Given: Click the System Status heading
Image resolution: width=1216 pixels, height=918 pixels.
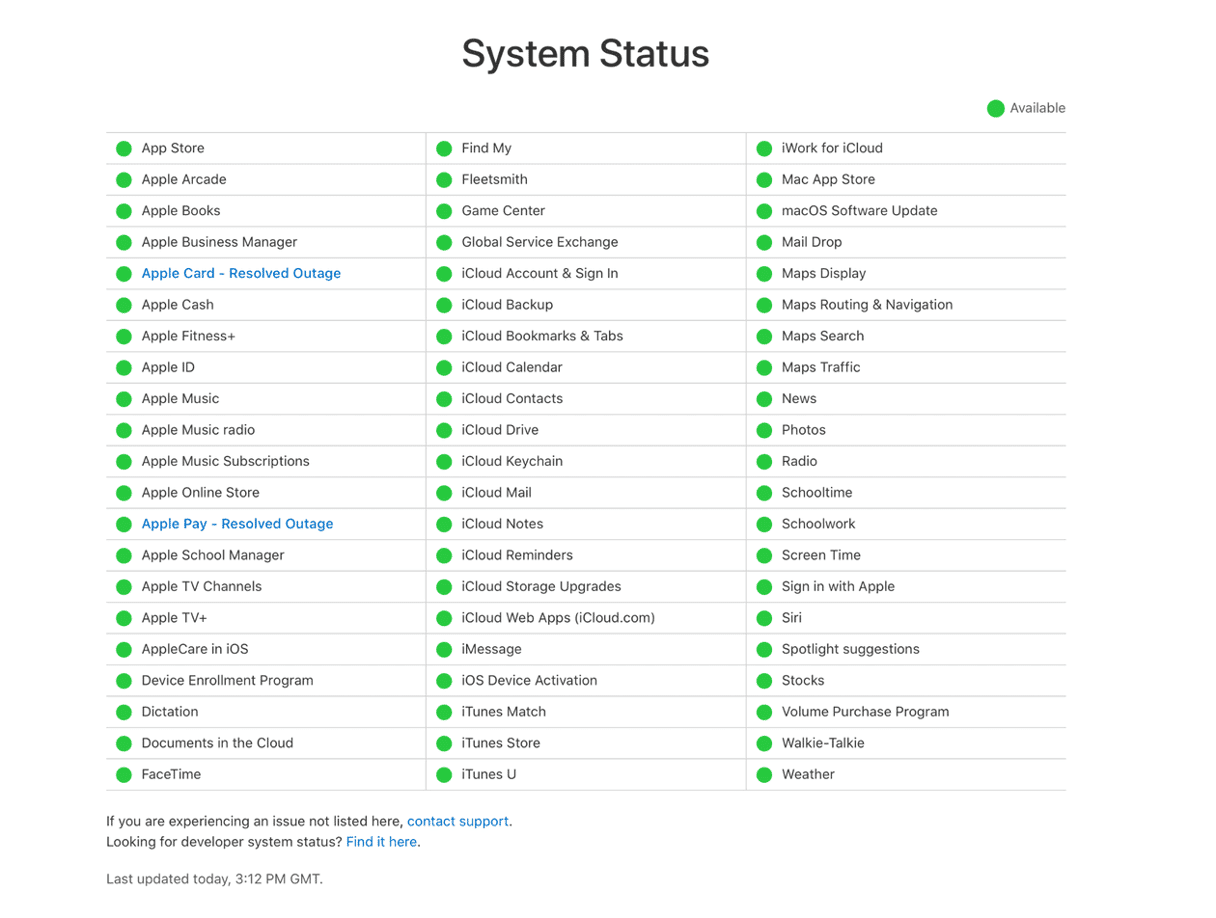Looking at the screenshot, I should (585, 54).
